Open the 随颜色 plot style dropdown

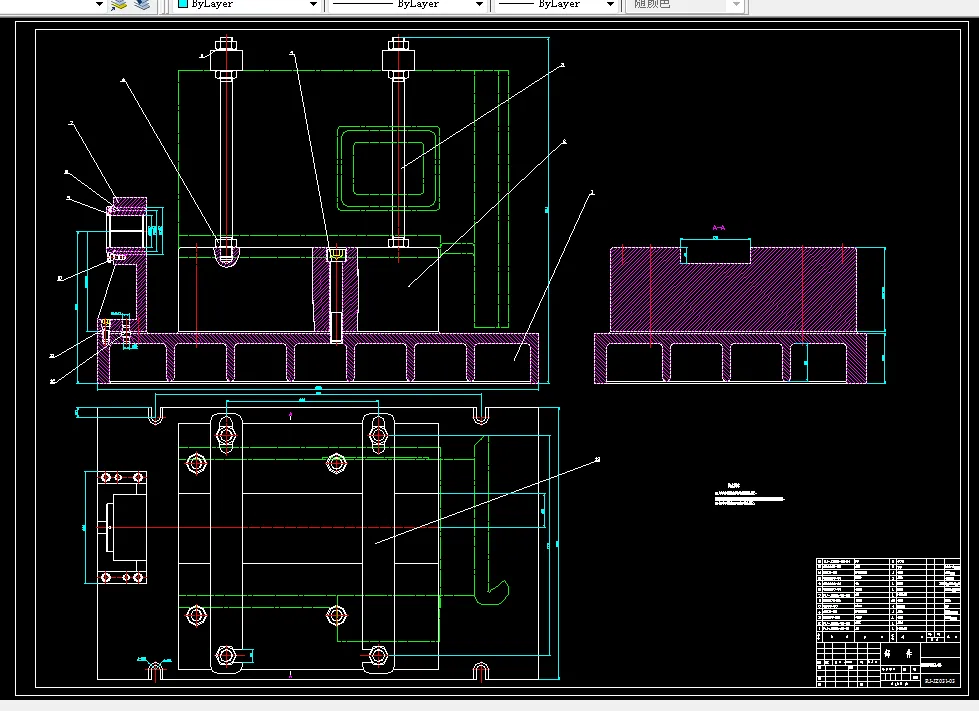pyautogui.click(x=686, y=4)
